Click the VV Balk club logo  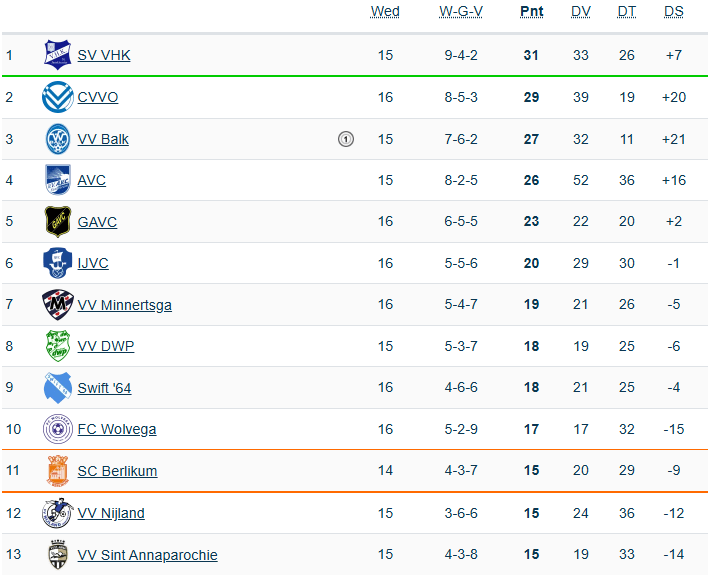(58, 139)
